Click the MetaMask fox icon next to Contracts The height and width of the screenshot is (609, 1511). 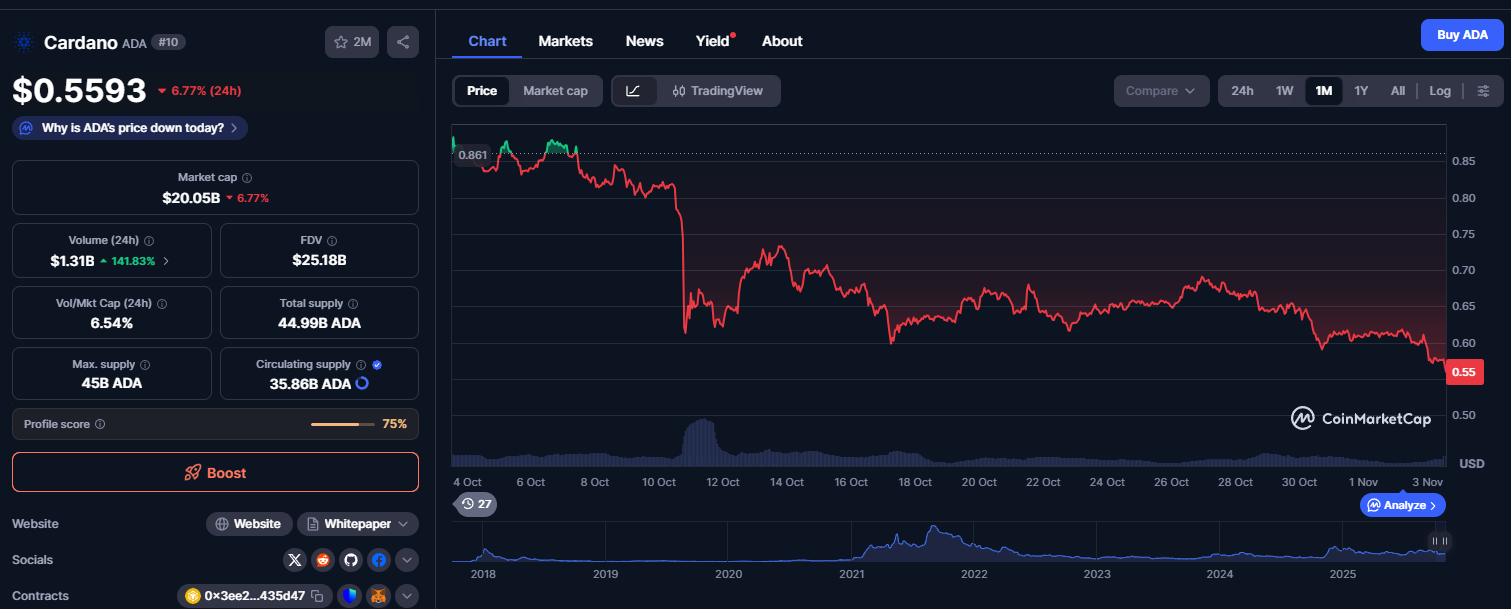(378, 595)
